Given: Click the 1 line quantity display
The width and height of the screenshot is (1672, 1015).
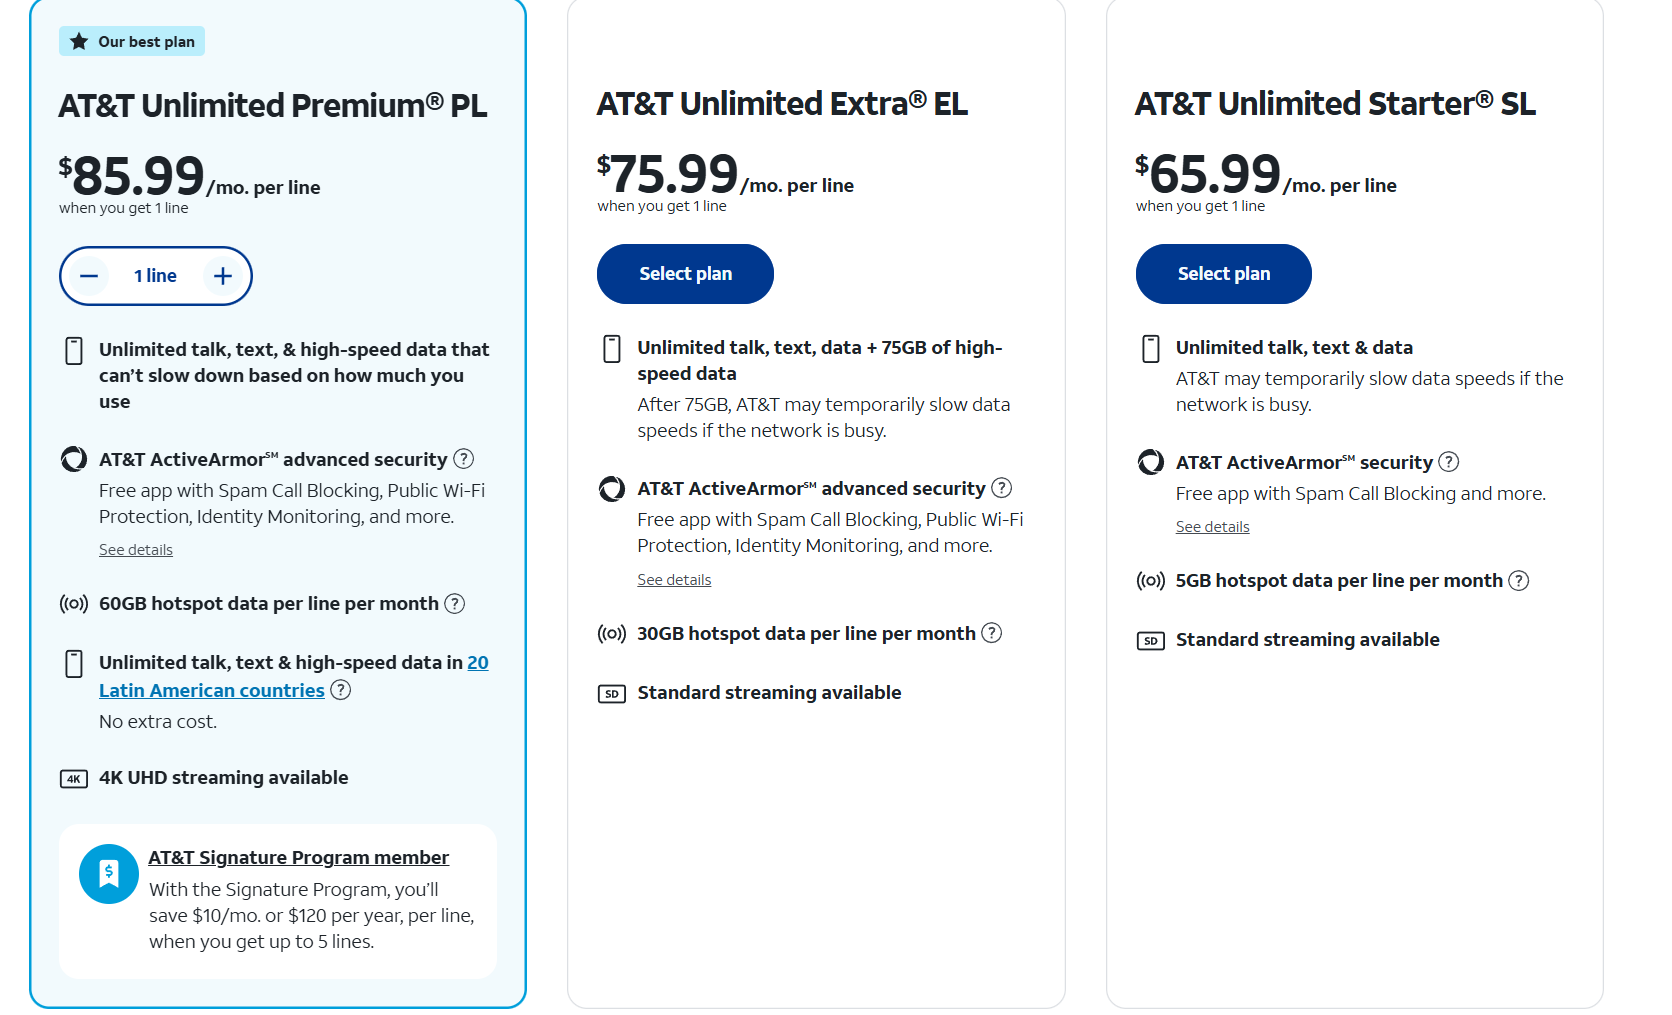Looking at the screenshot, I should pyautogui.click(x=155, y=276).
